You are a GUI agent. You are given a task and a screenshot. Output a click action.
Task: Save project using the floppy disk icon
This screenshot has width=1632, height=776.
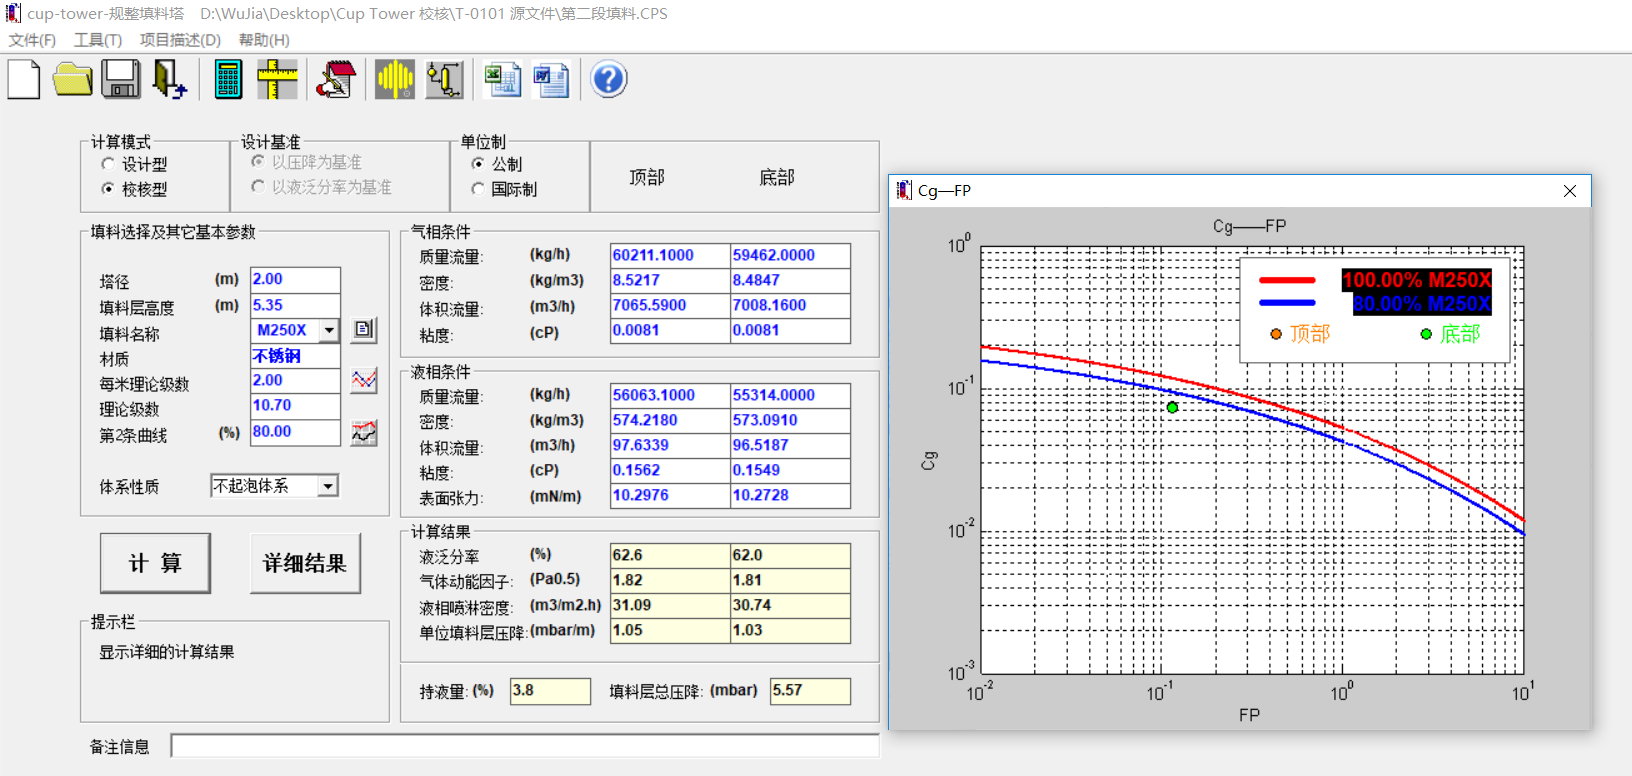[x=121, y=80]
